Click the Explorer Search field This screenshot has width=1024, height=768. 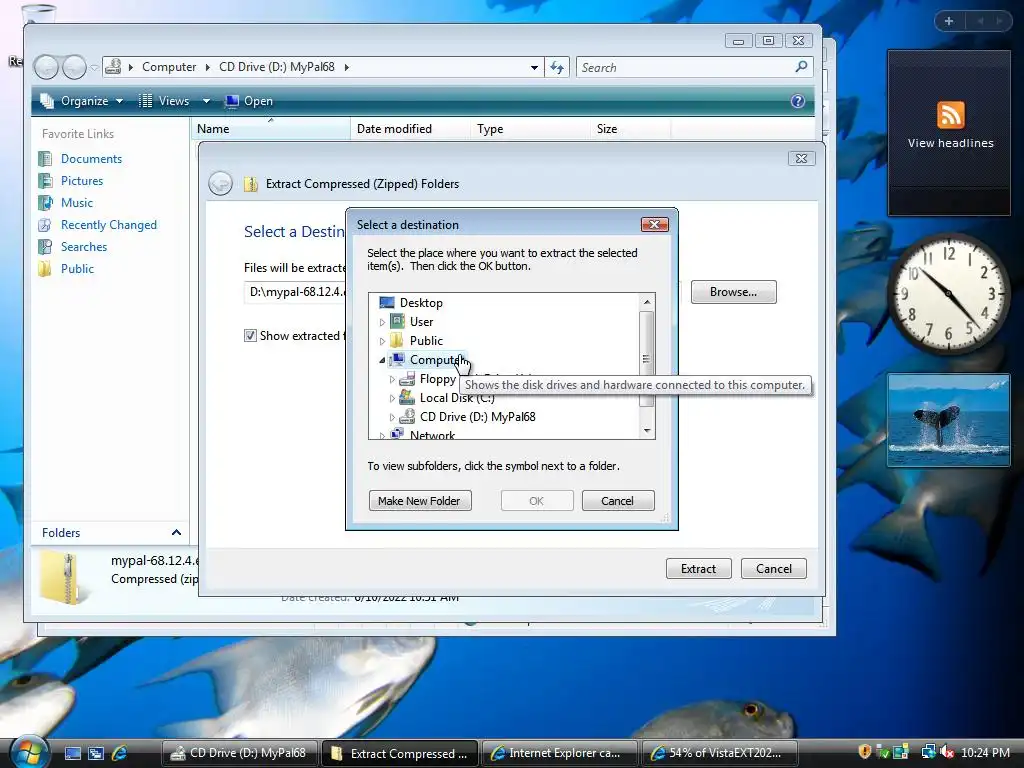click(686, 67)
